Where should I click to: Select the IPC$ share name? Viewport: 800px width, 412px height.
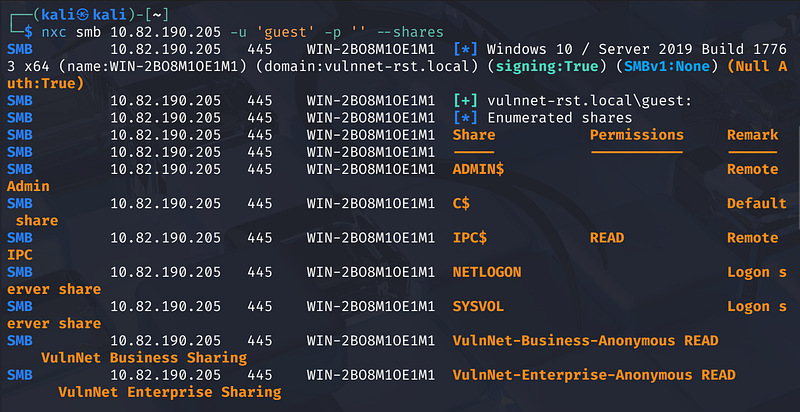point(469,238)
